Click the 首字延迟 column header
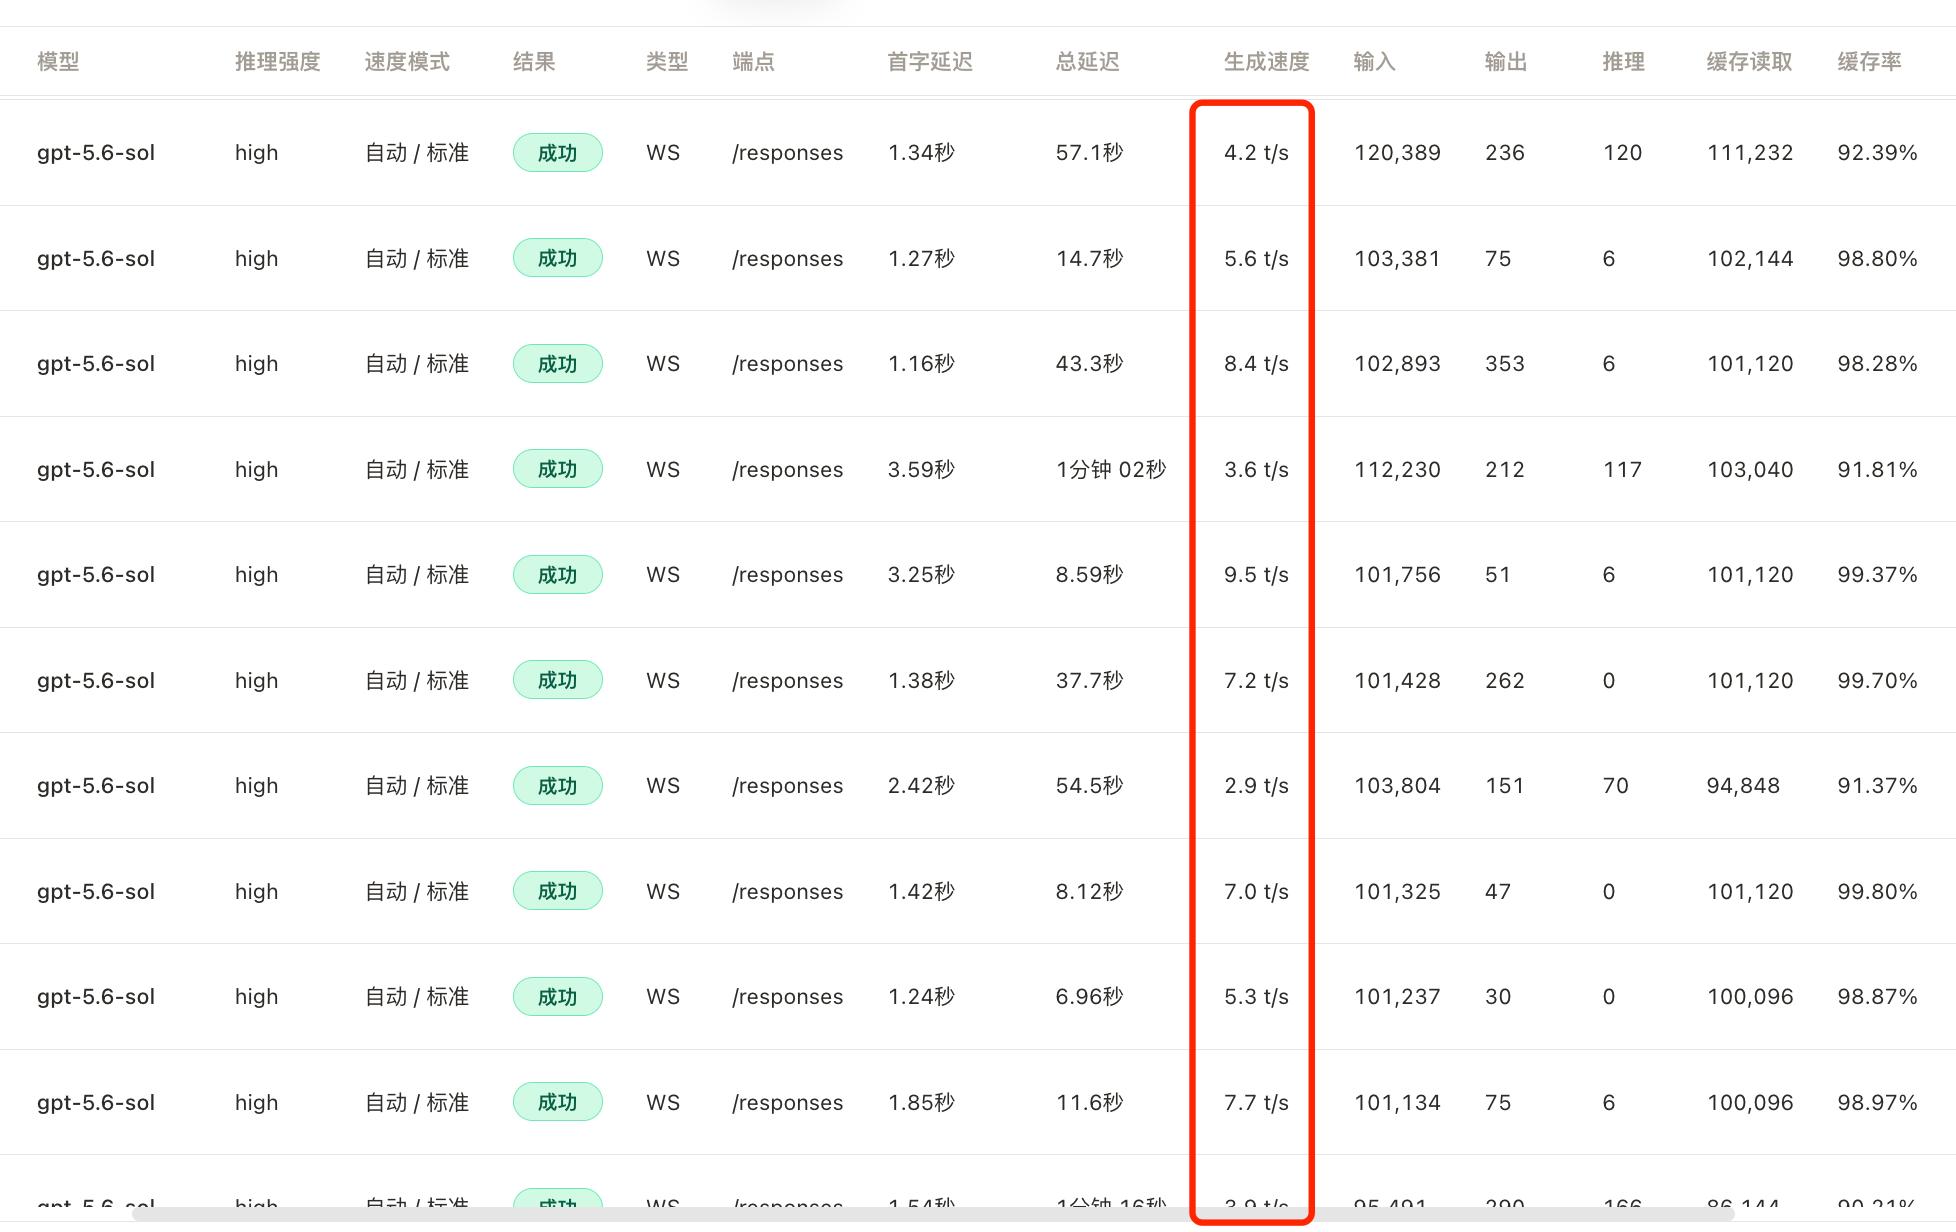 tap(930, 62)
